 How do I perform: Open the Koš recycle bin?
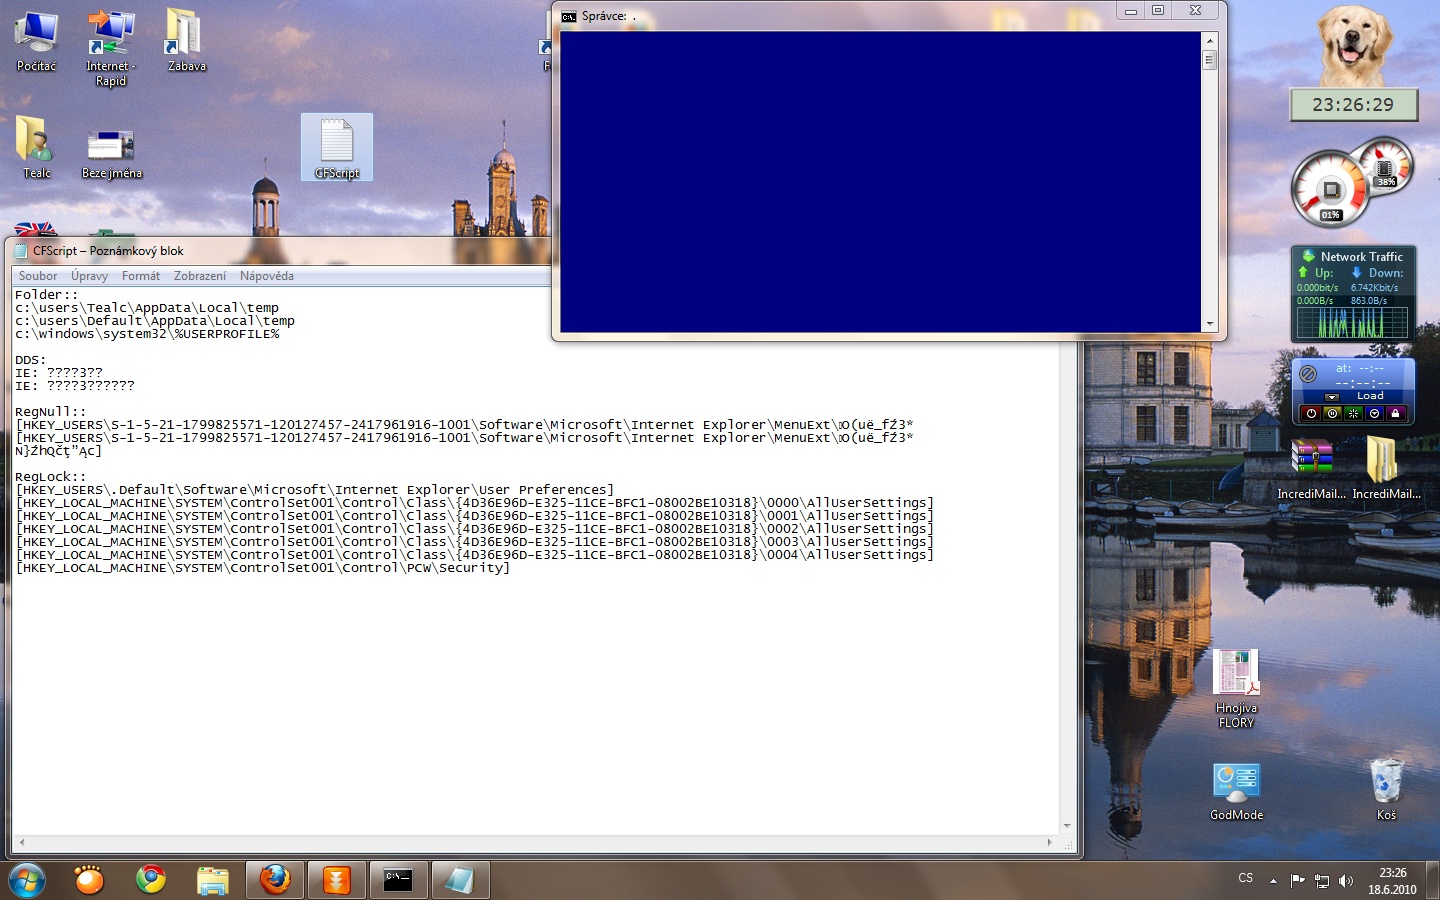click(x=1386, y=786)
